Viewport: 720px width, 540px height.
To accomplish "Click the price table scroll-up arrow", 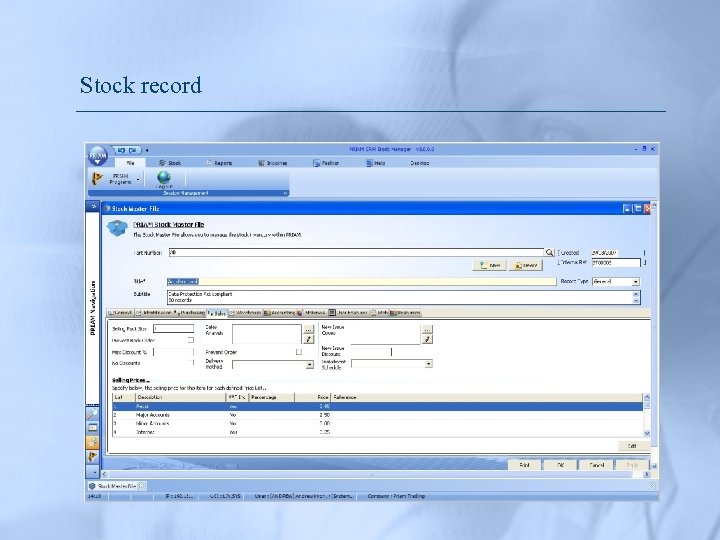I will coord(647,397).
